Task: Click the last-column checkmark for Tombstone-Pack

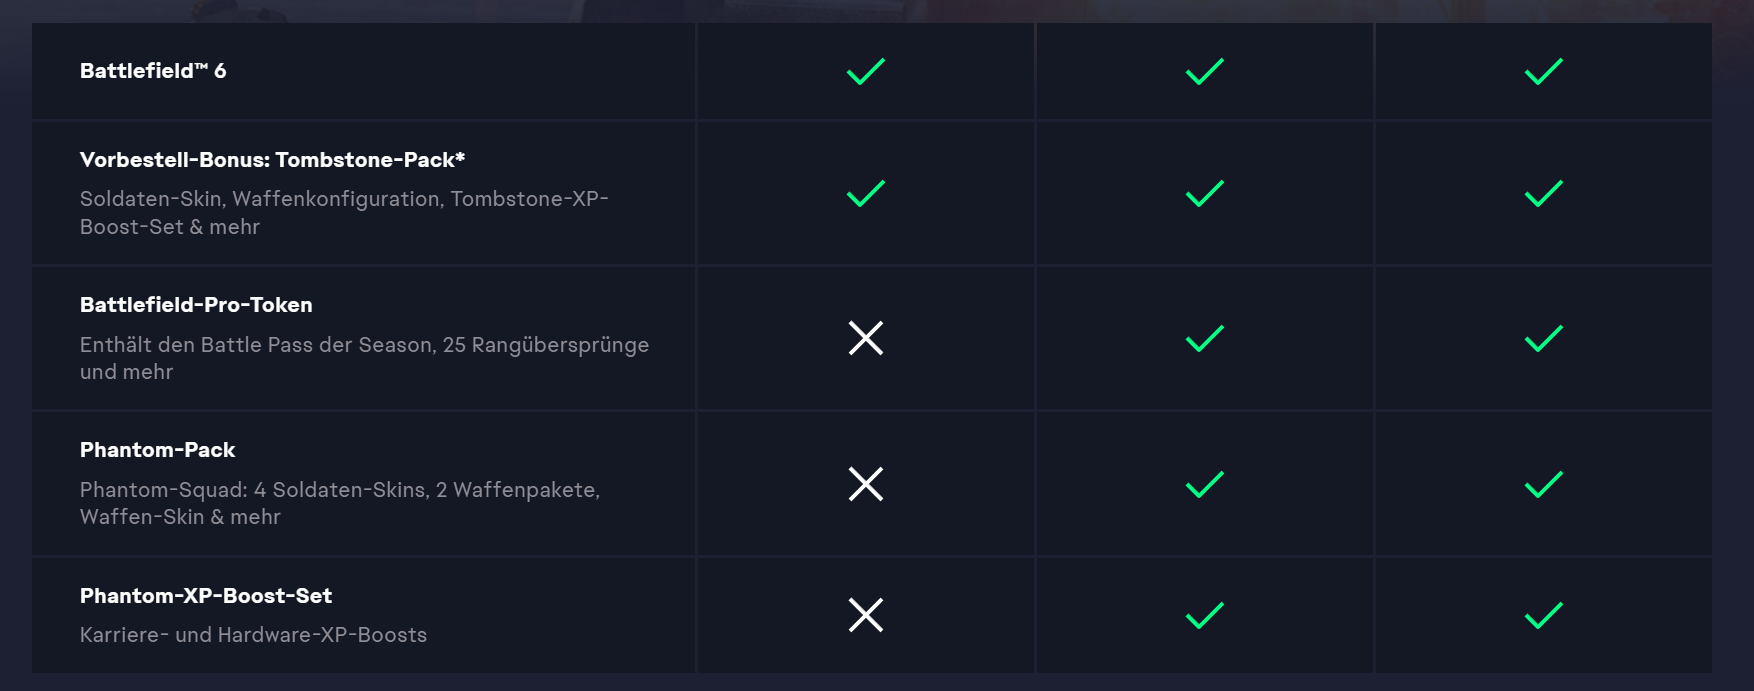Action: [1543, 193]
